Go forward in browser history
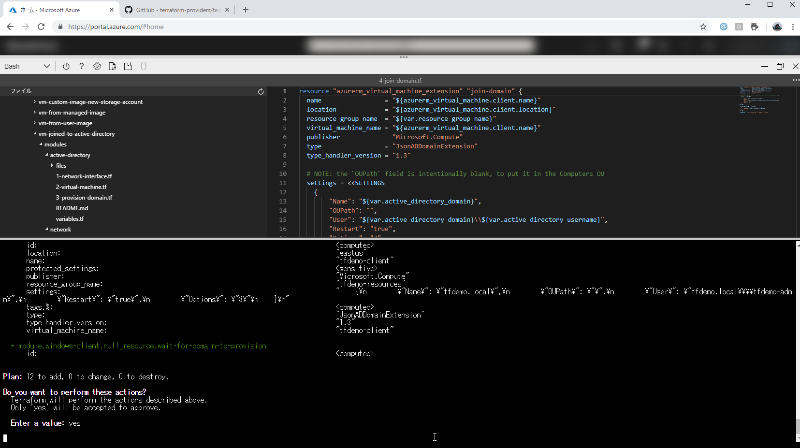Viewport: 800px width, 448px height. pos(26,27)
